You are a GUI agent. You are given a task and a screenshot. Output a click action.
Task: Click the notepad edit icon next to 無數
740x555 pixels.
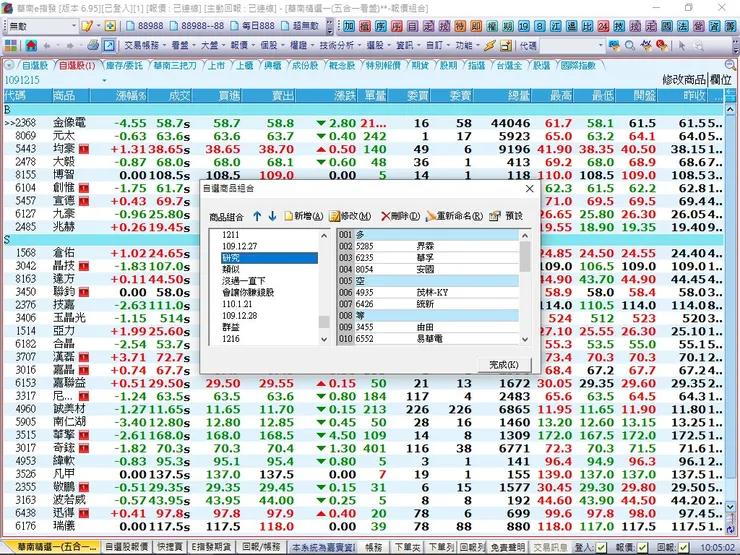(87, 25)
